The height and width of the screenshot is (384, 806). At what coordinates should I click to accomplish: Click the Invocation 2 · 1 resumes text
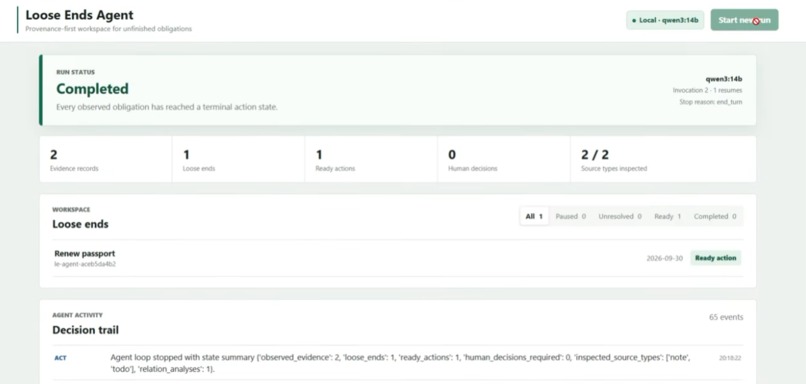707,90
